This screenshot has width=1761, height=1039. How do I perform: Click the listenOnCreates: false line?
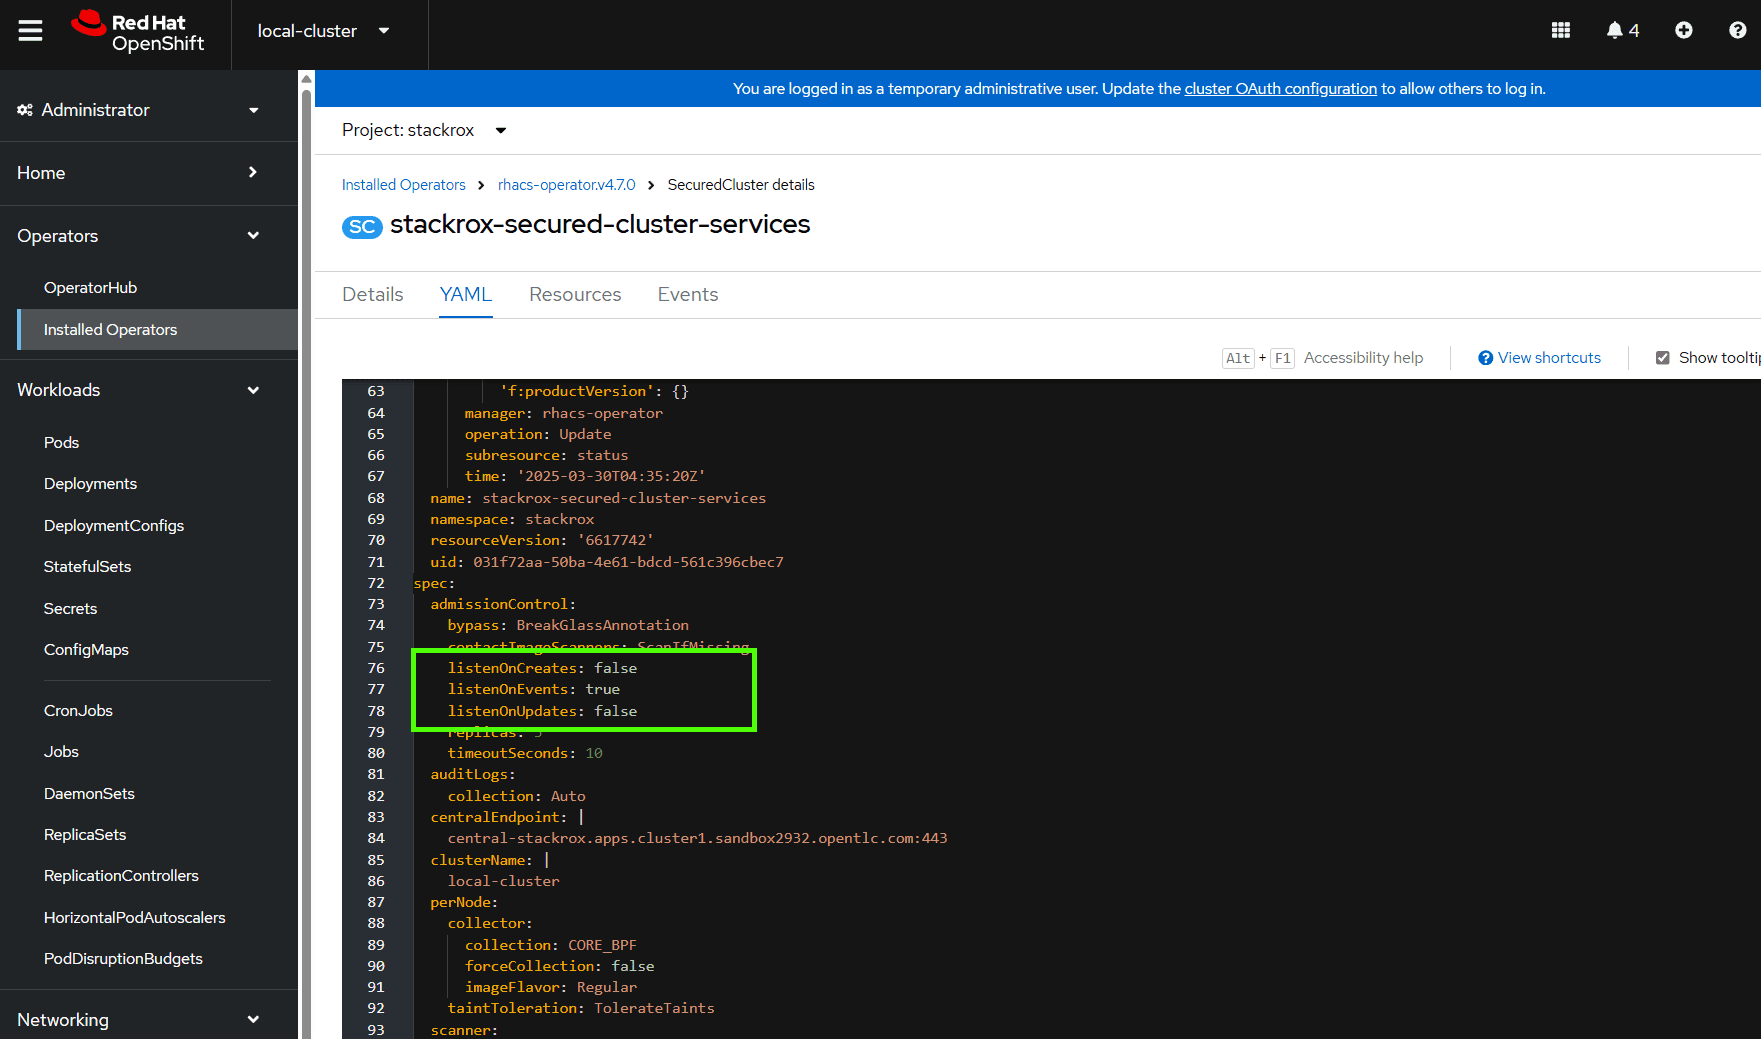click(542, 668)
